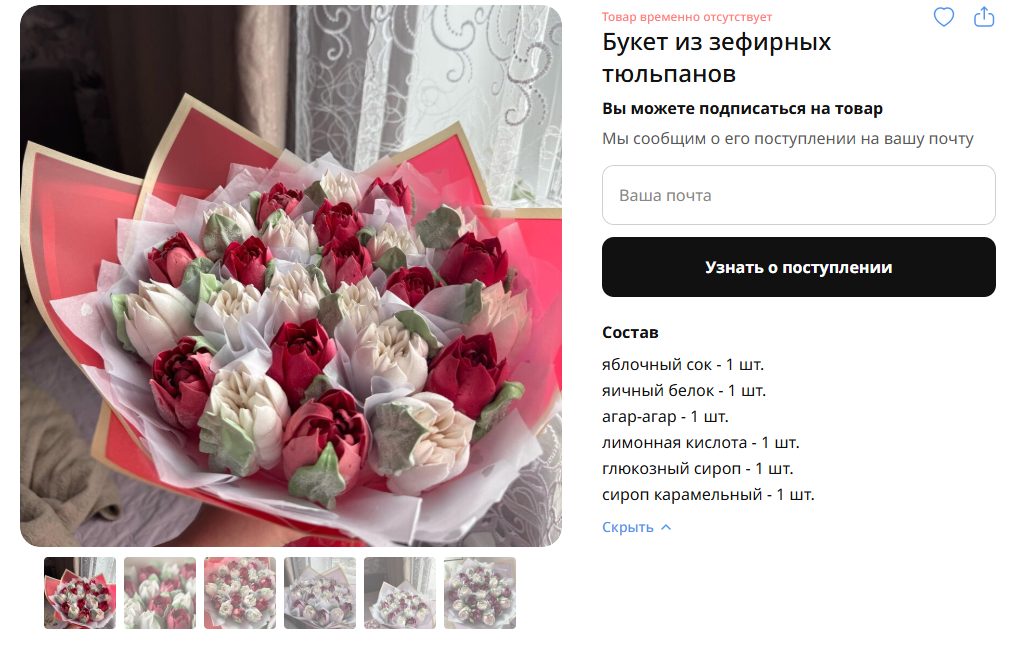This screenshot has height=660, width=1029.
Task: Click the Скрыть link text
Action: point(628,527)
